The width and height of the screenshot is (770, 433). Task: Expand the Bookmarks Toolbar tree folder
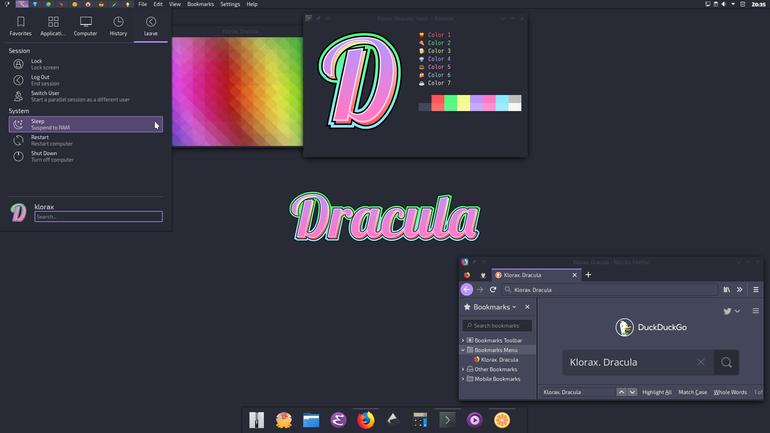(463, 340)
